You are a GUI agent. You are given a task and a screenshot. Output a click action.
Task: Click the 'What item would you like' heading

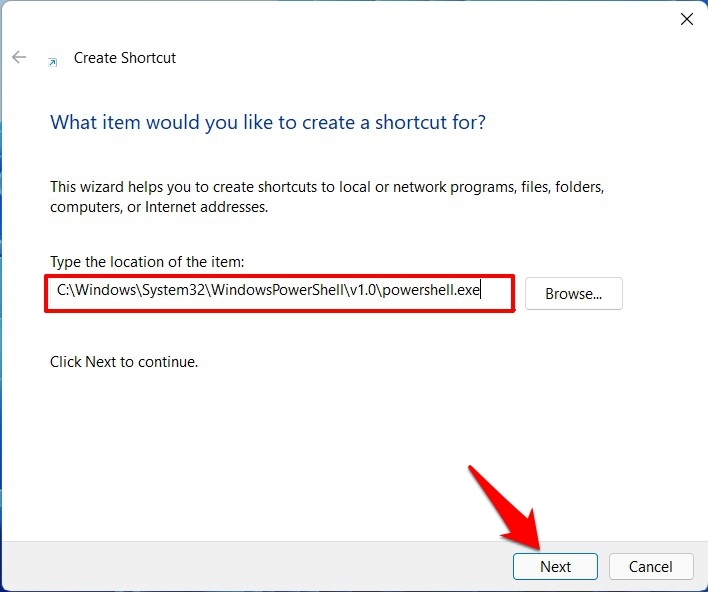point(268,122)
